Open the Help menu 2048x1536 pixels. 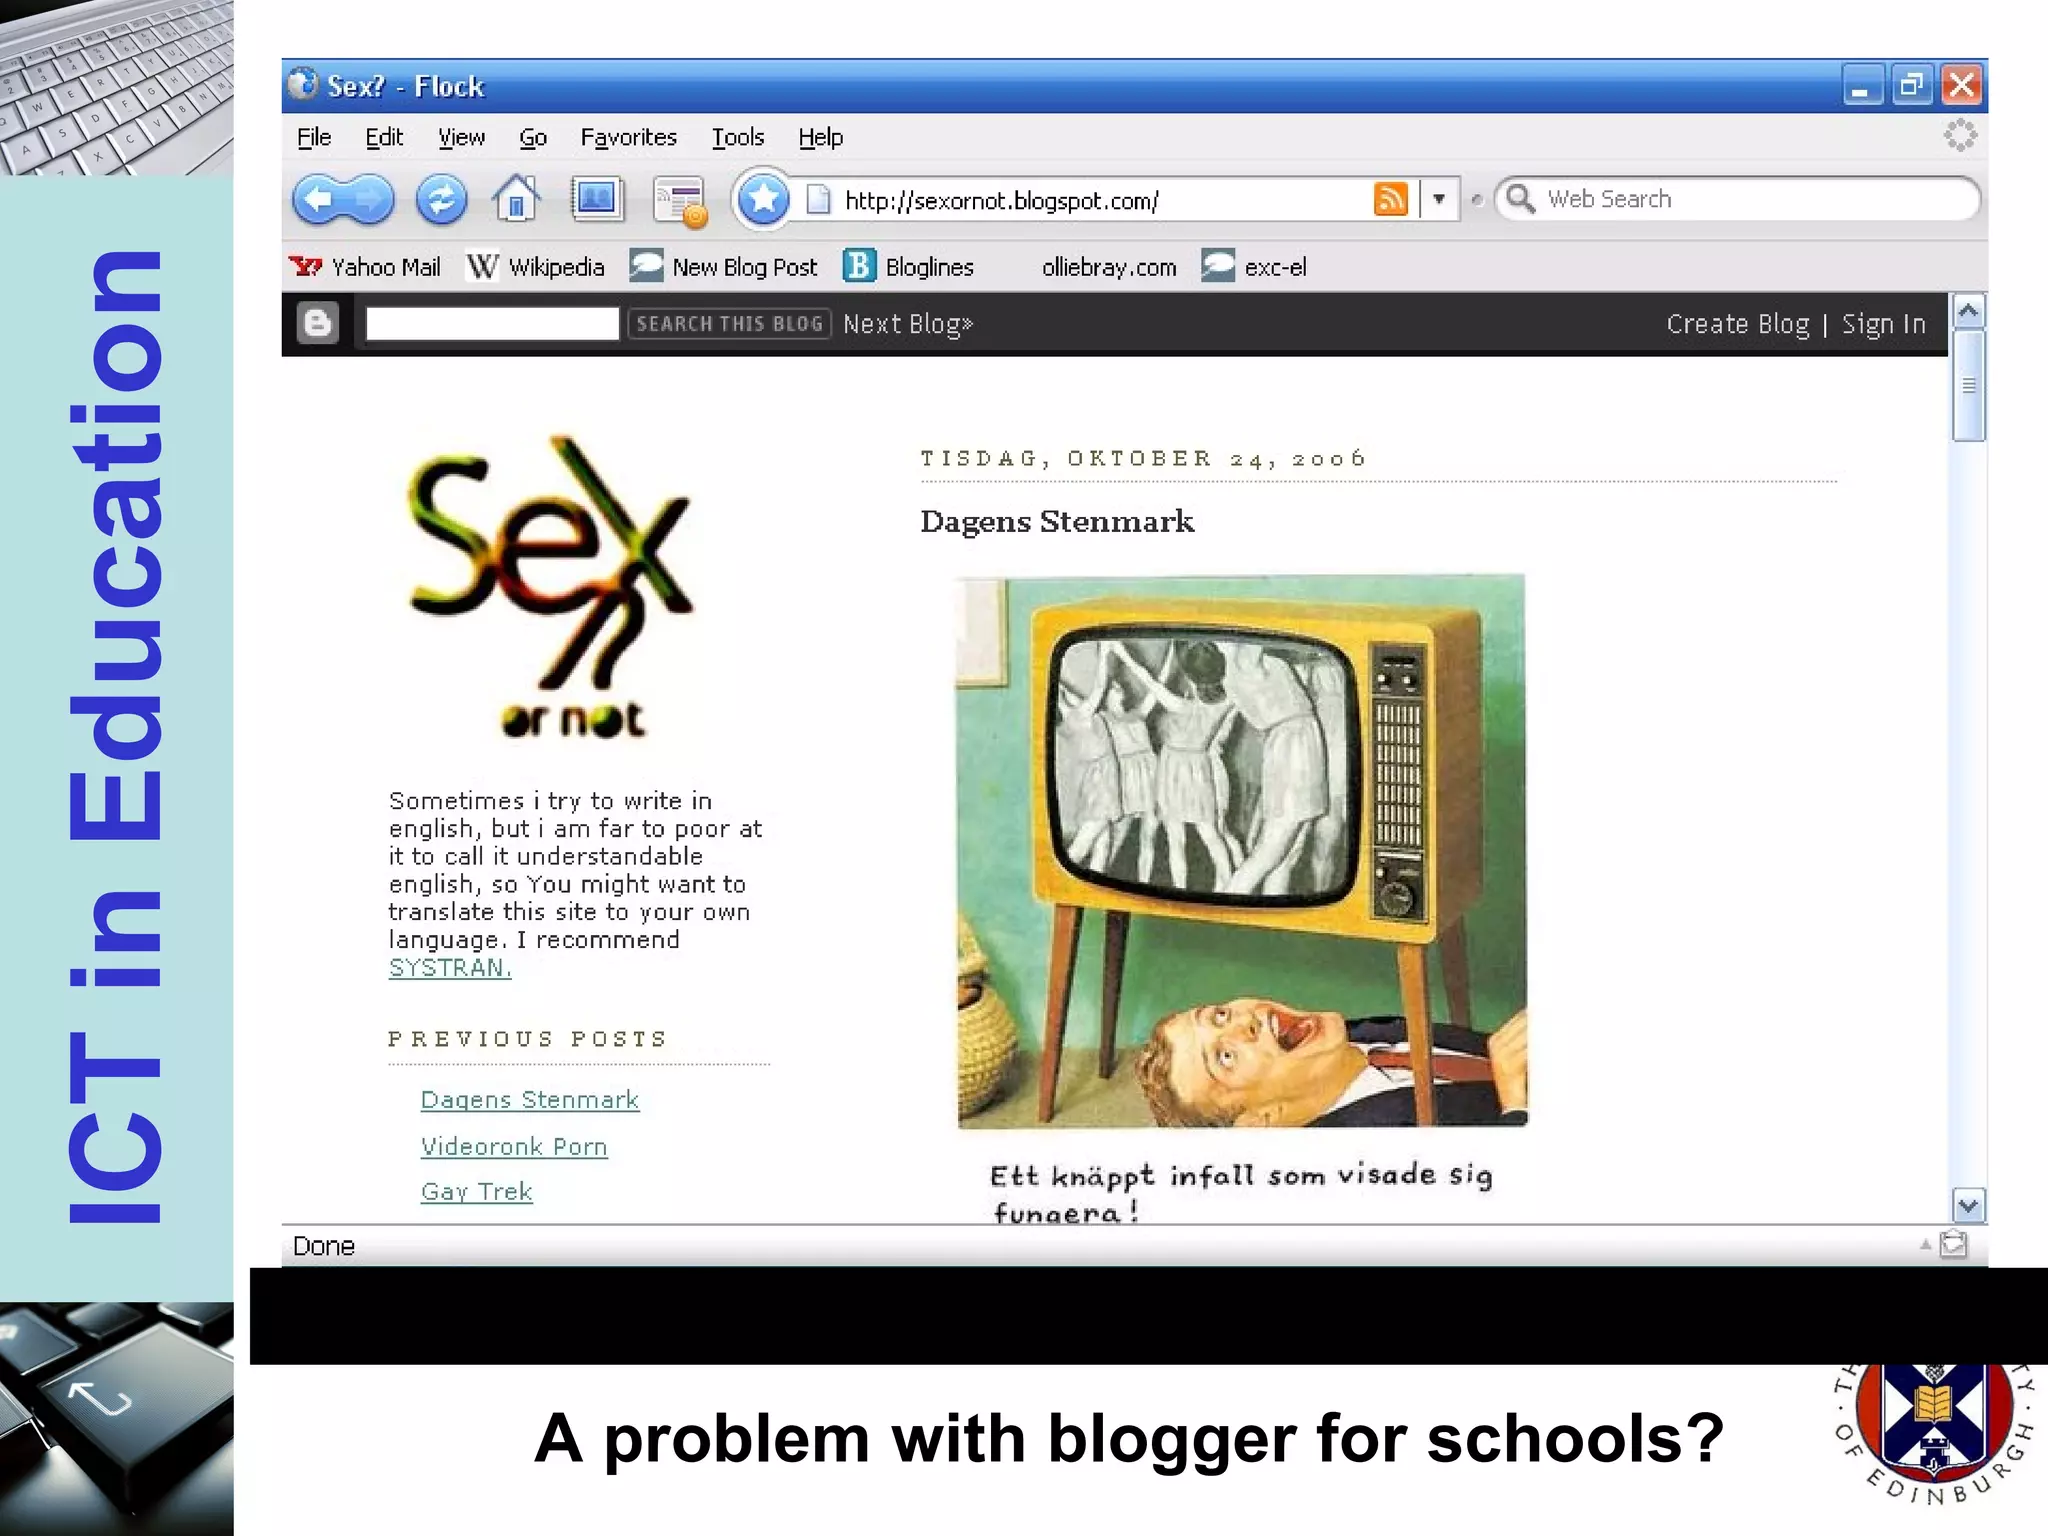[x=820, y=137]
